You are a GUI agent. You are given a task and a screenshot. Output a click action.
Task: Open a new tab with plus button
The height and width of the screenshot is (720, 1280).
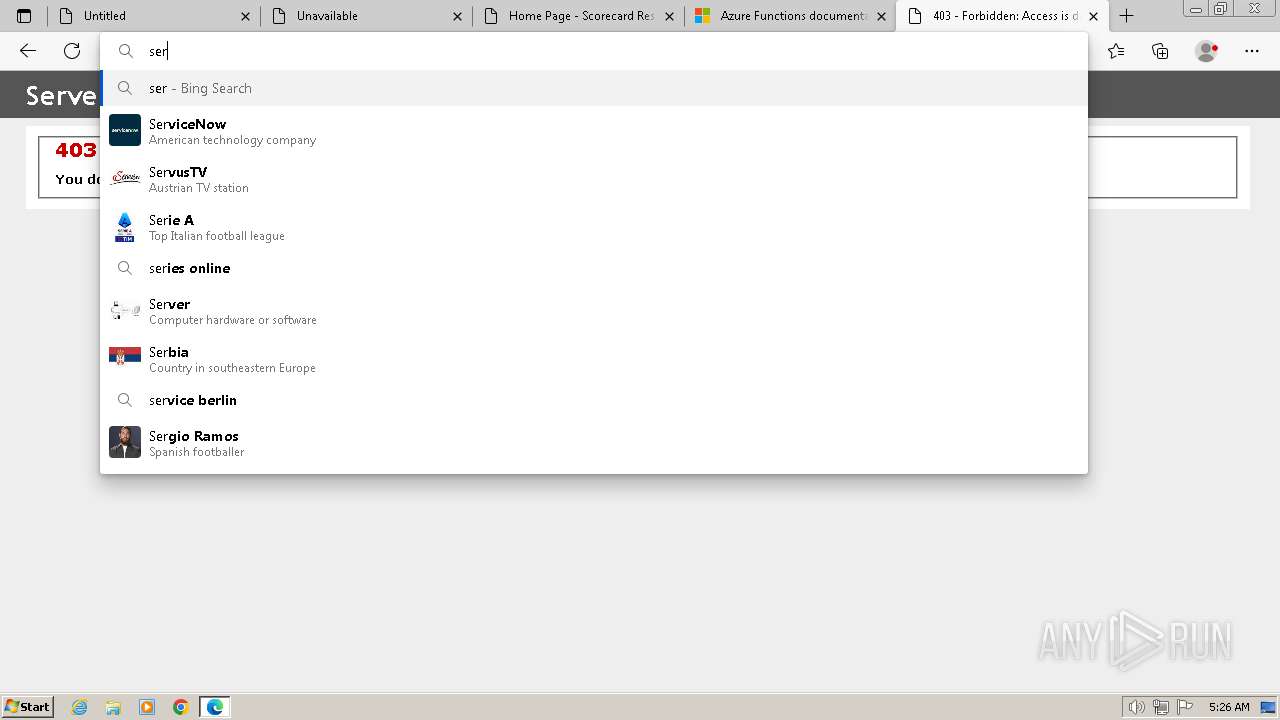[x=1126, y=16]
